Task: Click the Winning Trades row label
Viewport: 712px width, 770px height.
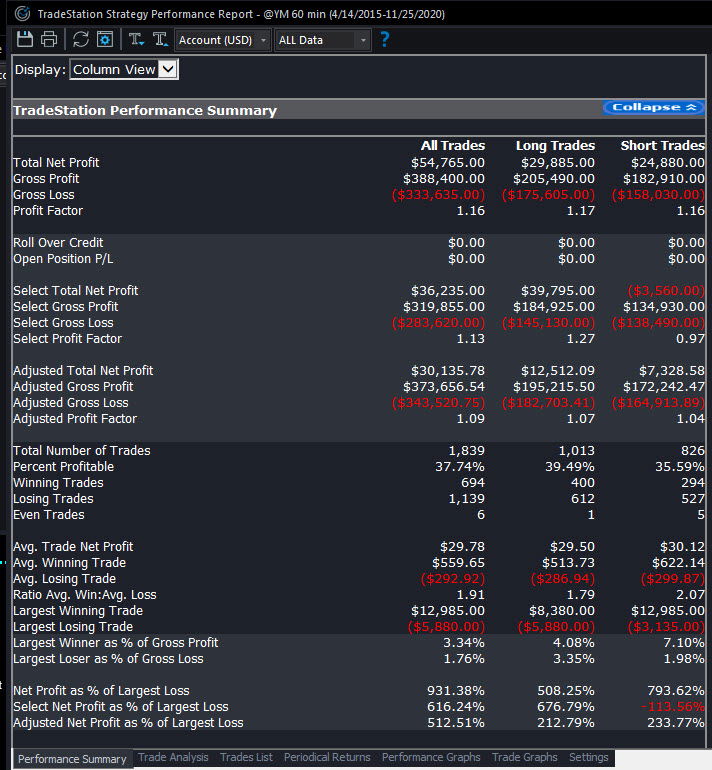Action: 58,483
